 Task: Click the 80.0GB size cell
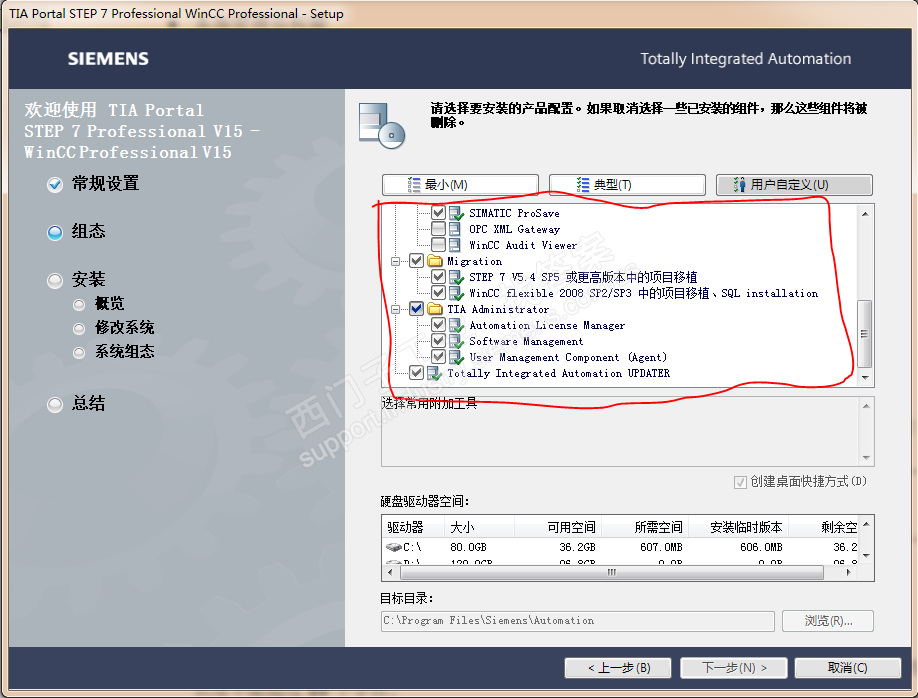point(468,548)
